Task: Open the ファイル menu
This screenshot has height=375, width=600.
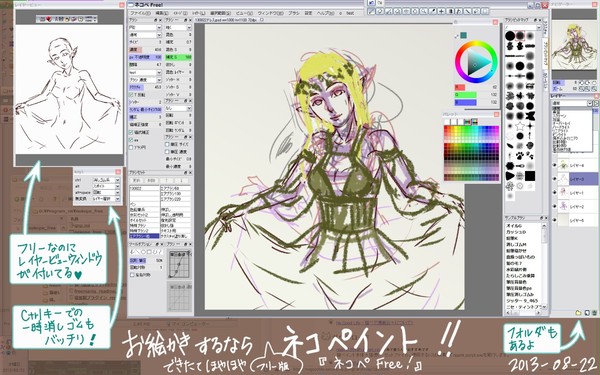Action: point(140,13)
